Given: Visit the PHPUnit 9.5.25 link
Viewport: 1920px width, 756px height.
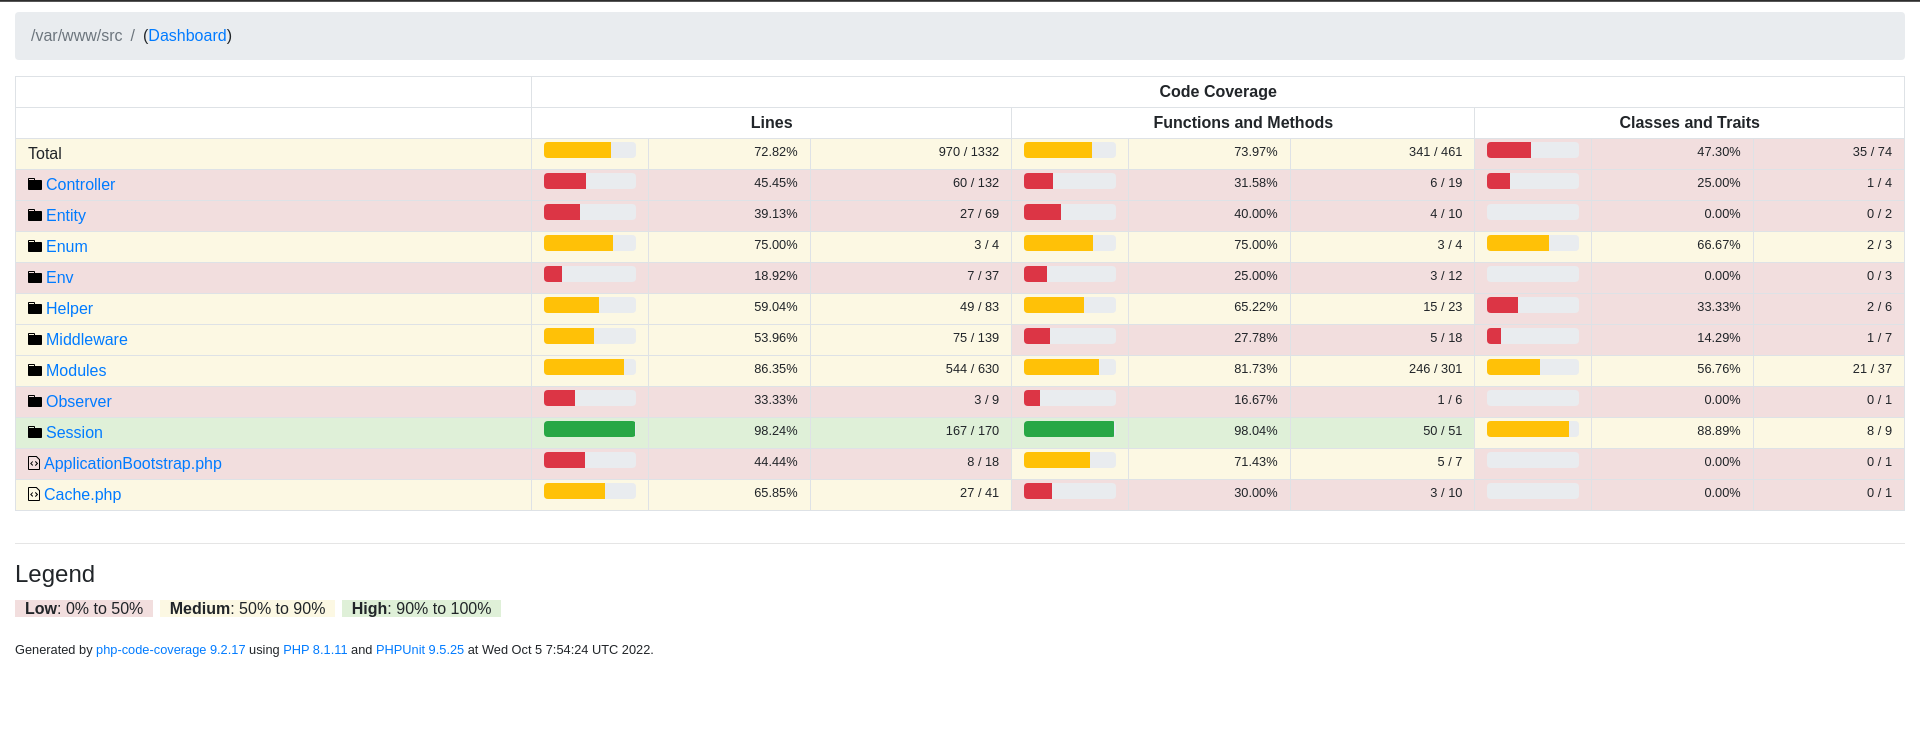Looking at the screenshot, I should point(420,650).
